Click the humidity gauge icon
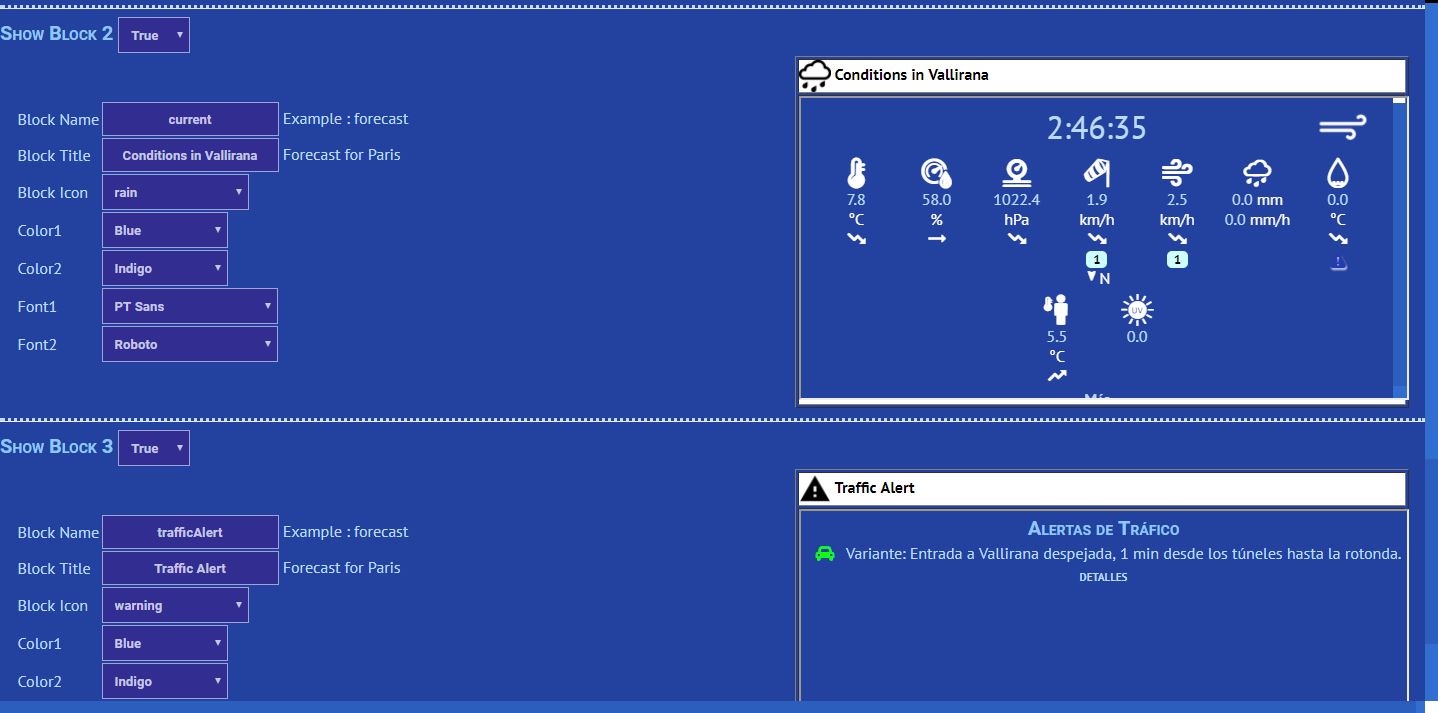This screenshot has height=713, width=1438. [x=936, y=173]
